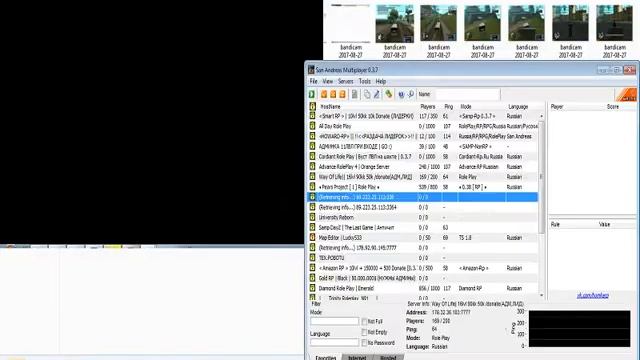Screen dimensions: 640x360
Task: Click the server list scroll down arrow
Action: coord(542,295)
